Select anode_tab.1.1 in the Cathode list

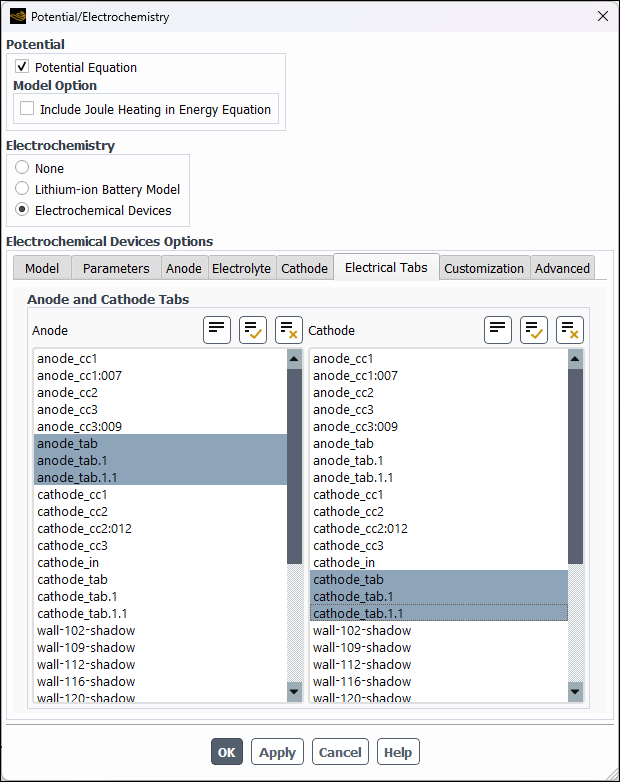439,477
